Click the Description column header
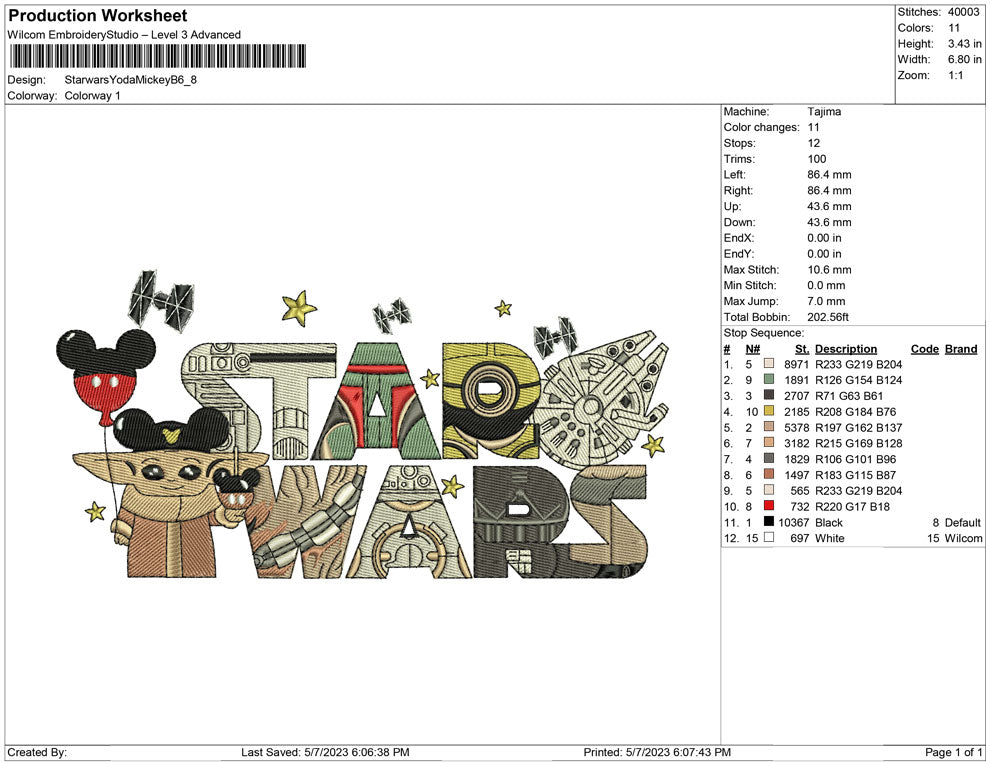 [x=845, y=349]
